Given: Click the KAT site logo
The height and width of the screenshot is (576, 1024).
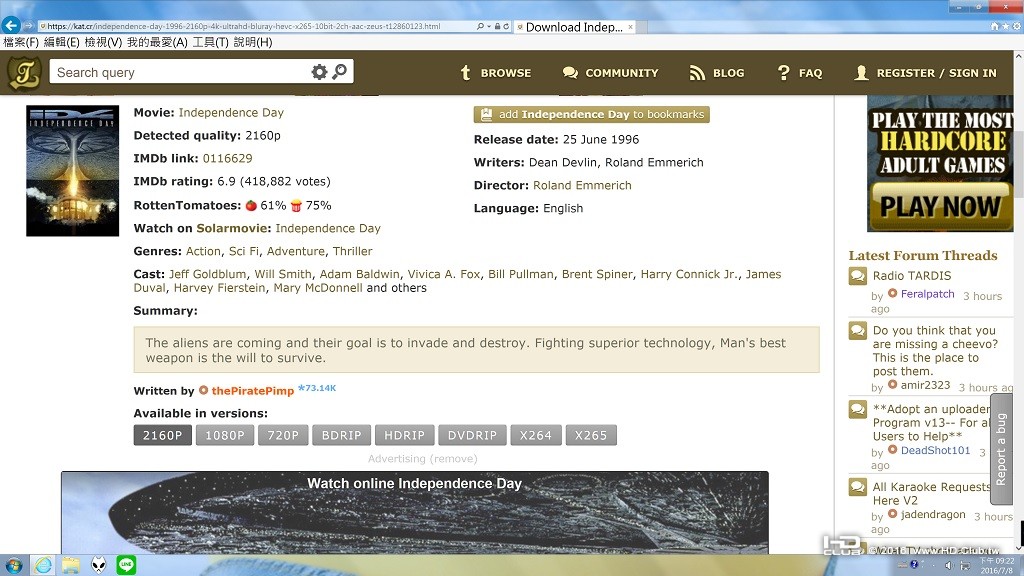Looking at the screenshot, I should pyautogui.click(x=24, y=72).
